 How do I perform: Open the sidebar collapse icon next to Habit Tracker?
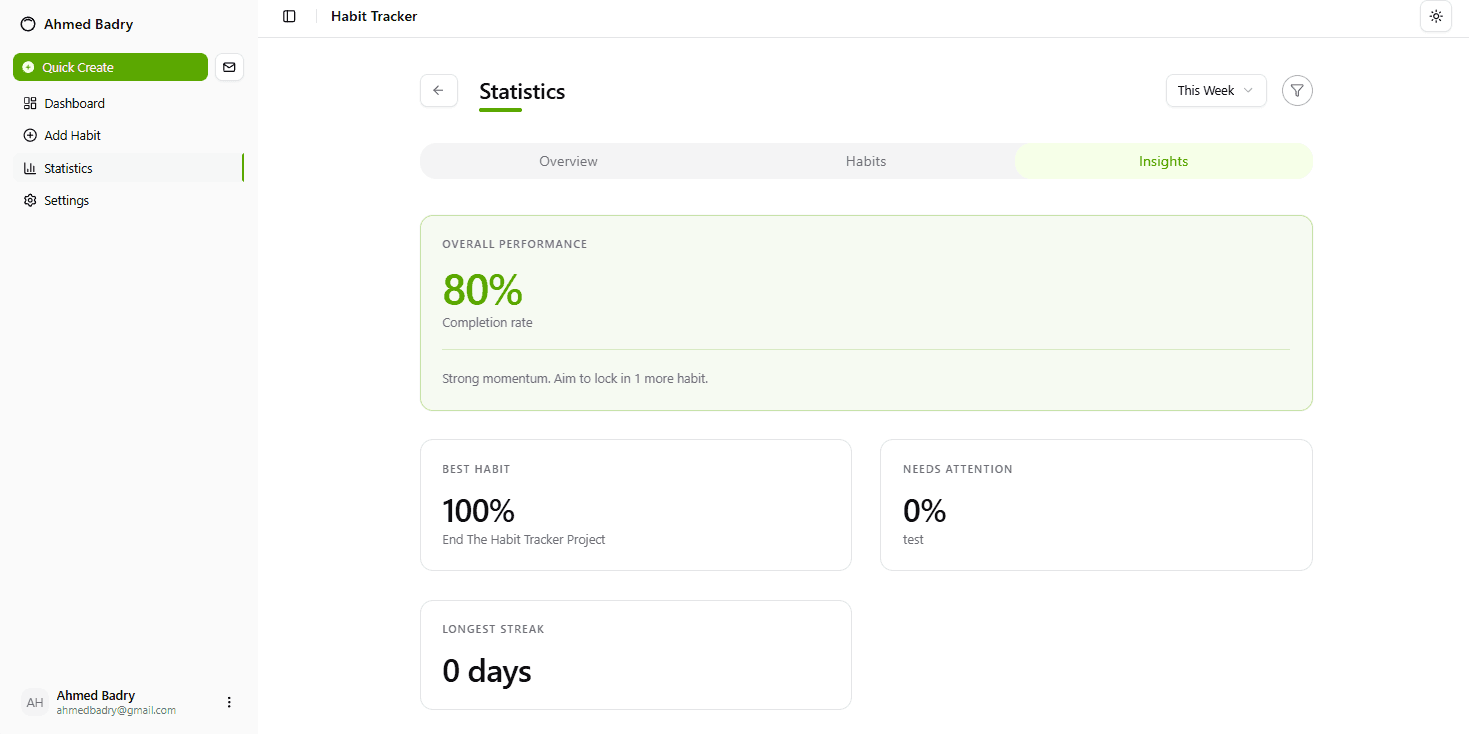(x=289, y=16)
